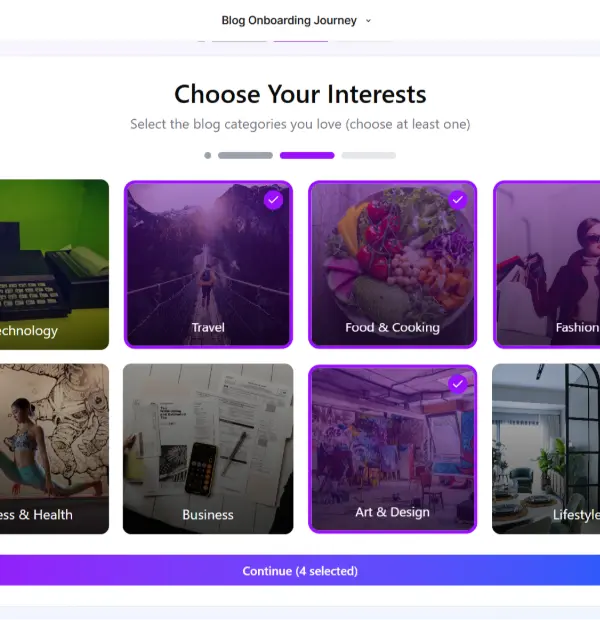The height and width of the screenshot is (620, 600).
Task: Jump to the last light-gray progress step
Action: [x=369, y=155]
